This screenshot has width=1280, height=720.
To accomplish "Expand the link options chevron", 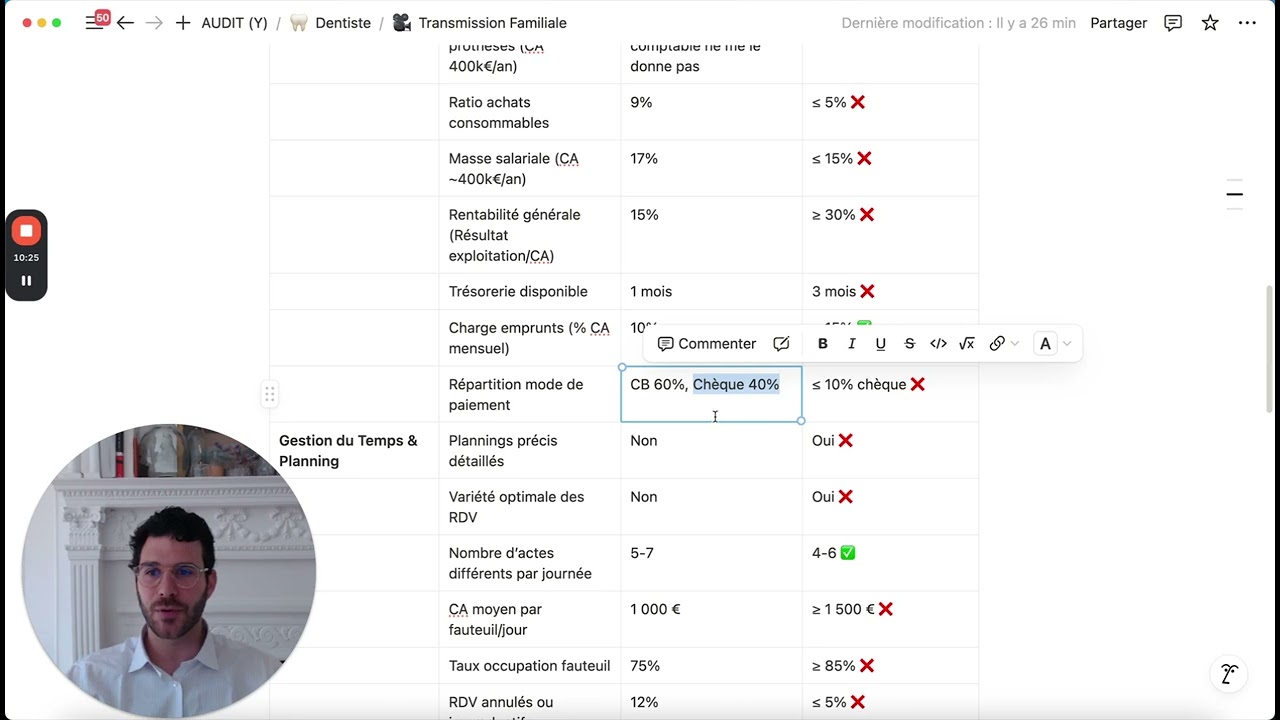I will click(x=1015, y=344).
